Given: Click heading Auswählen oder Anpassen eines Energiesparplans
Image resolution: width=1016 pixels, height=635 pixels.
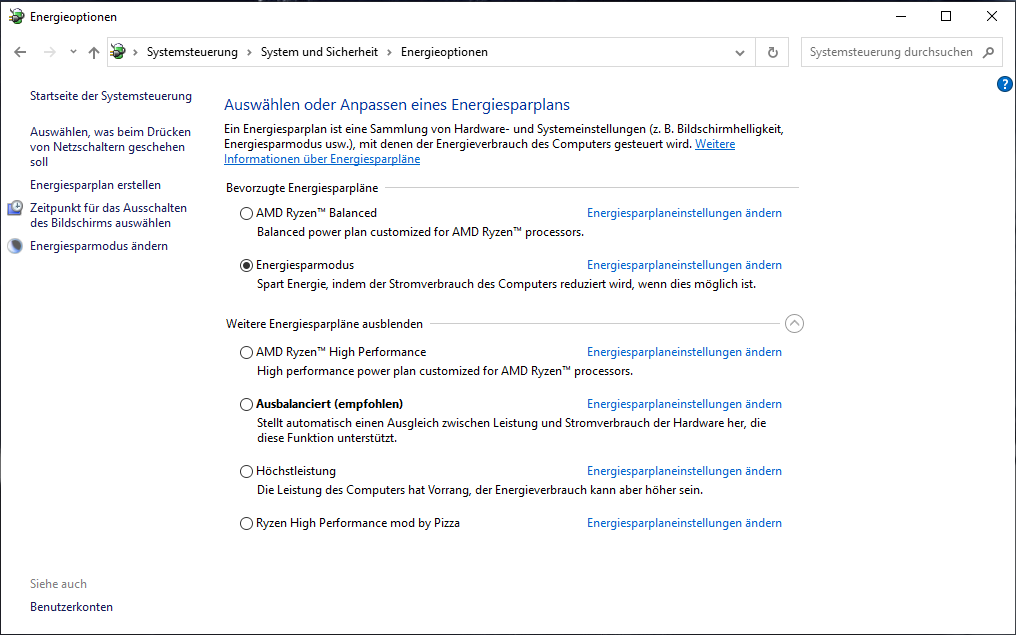Looking at the screenshot, I should coord(397,105).
